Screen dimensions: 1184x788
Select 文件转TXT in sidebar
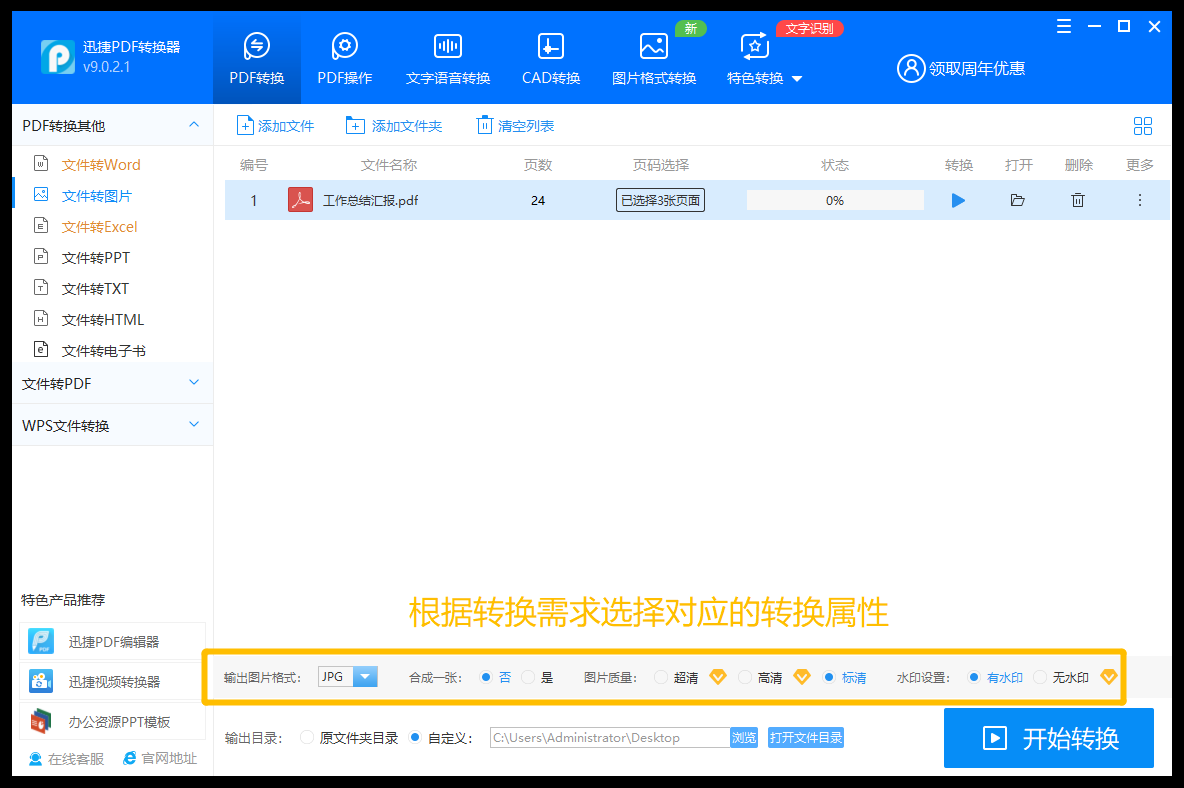point(94,288)
